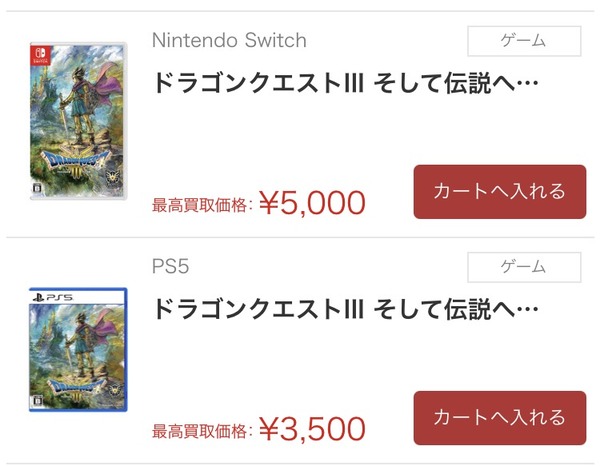The image size is (600, 466).
Task: Click the Nintendo Switch platform label
Action: [229, 41]
